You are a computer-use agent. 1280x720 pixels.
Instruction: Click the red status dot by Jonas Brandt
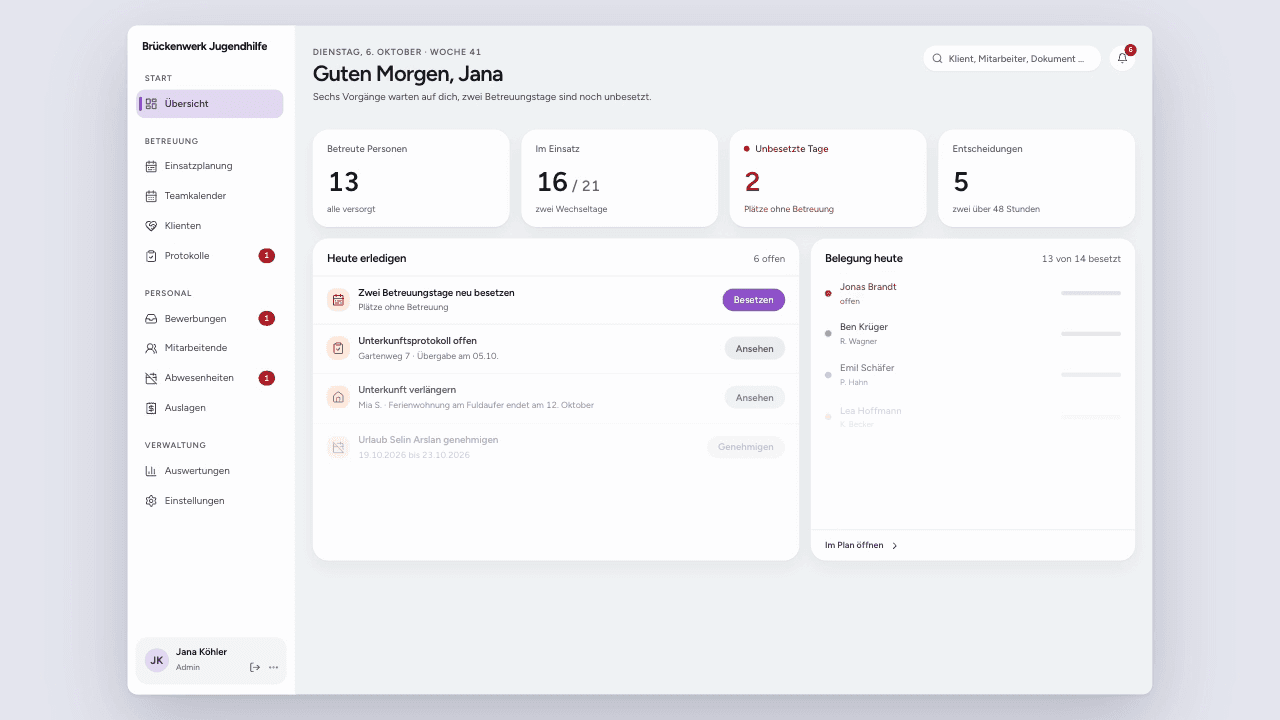(828, 293)
